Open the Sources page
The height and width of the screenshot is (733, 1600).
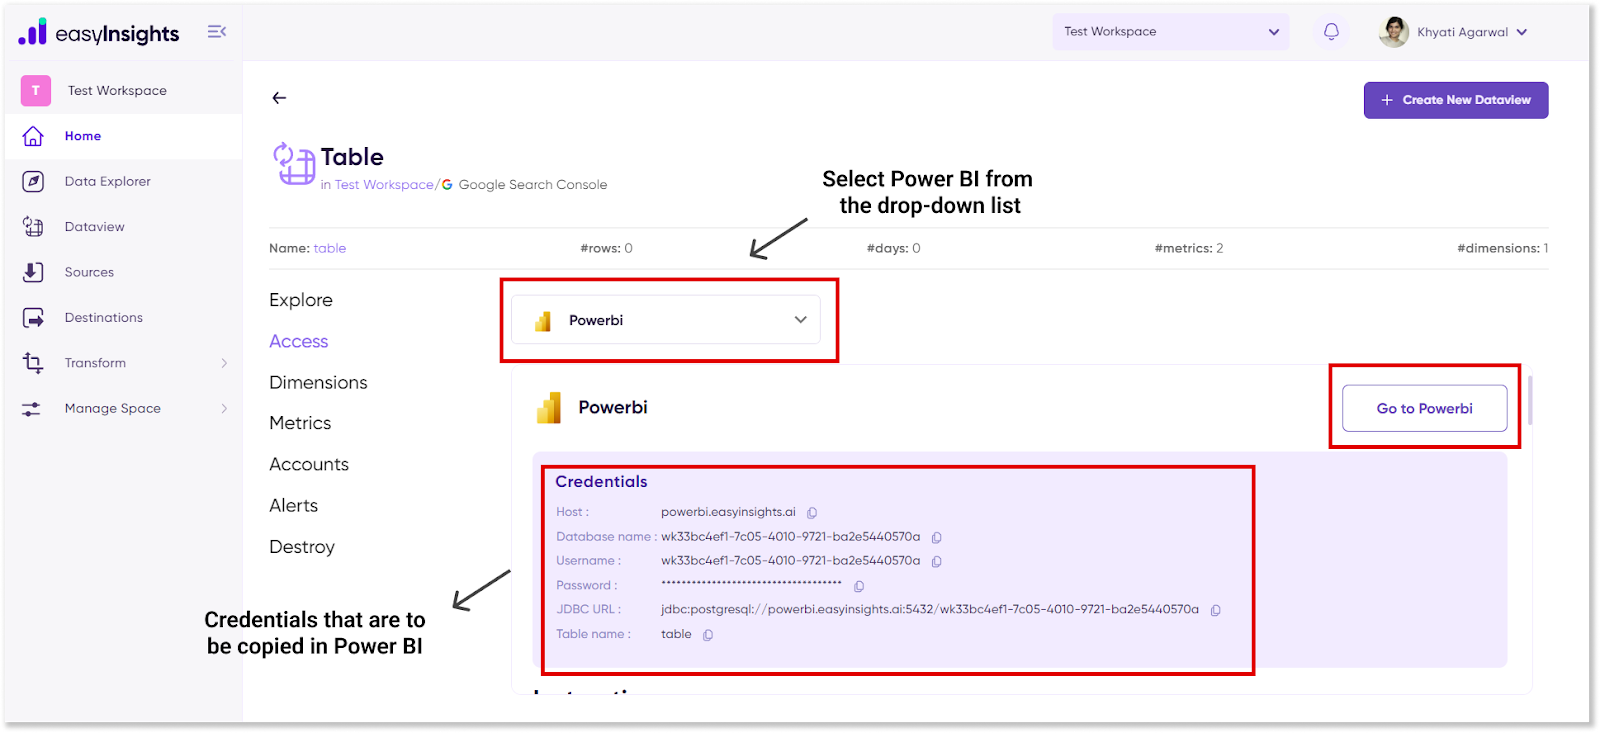[89, 272]
